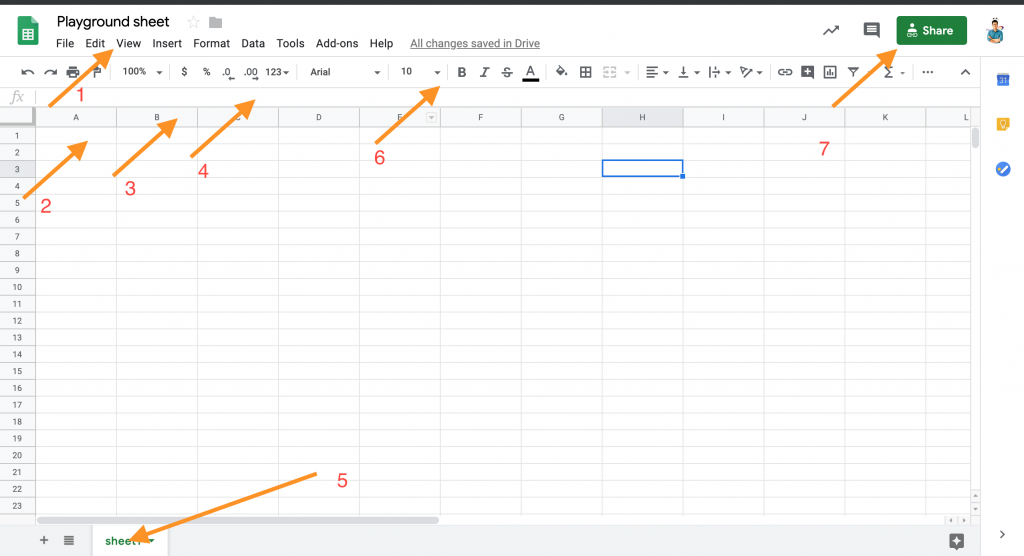The image size is (1024, 556).
Task: Open the Explore button bottom right
Action: [x=957, y=541]
